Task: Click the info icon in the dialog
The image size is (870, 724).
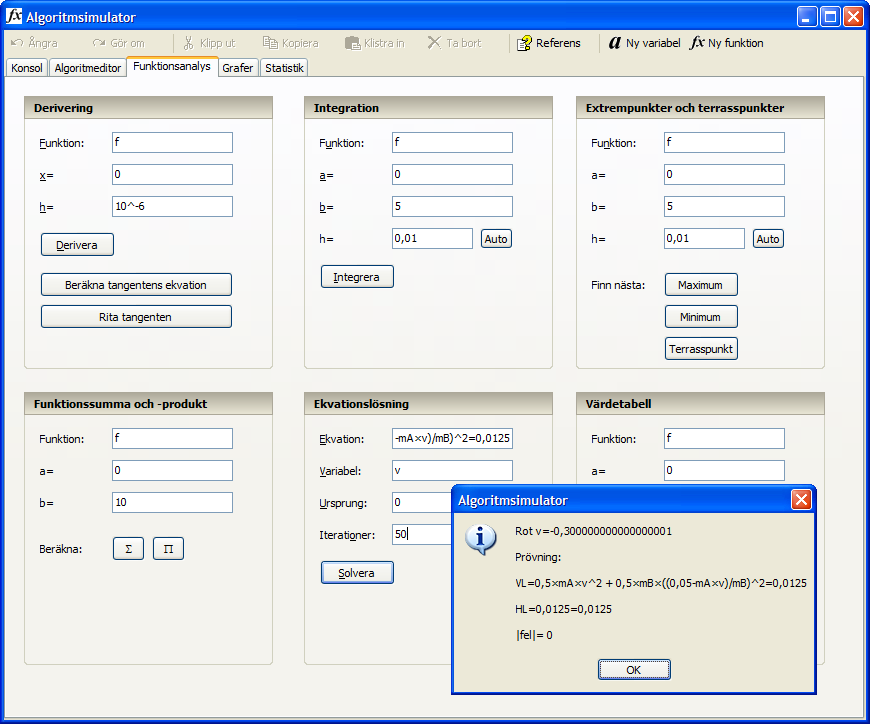Action: point(480,539)
